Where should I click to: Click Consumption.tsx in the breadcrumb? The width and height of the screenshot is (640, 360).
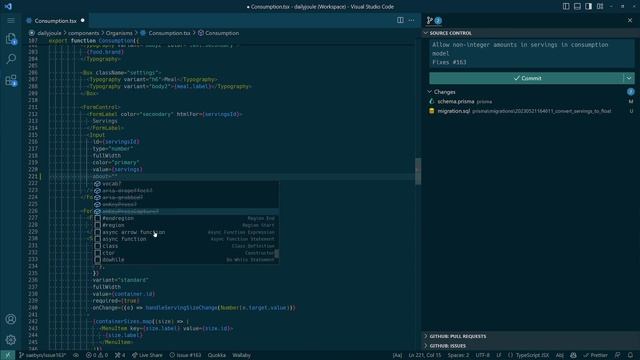coord(169,33)
